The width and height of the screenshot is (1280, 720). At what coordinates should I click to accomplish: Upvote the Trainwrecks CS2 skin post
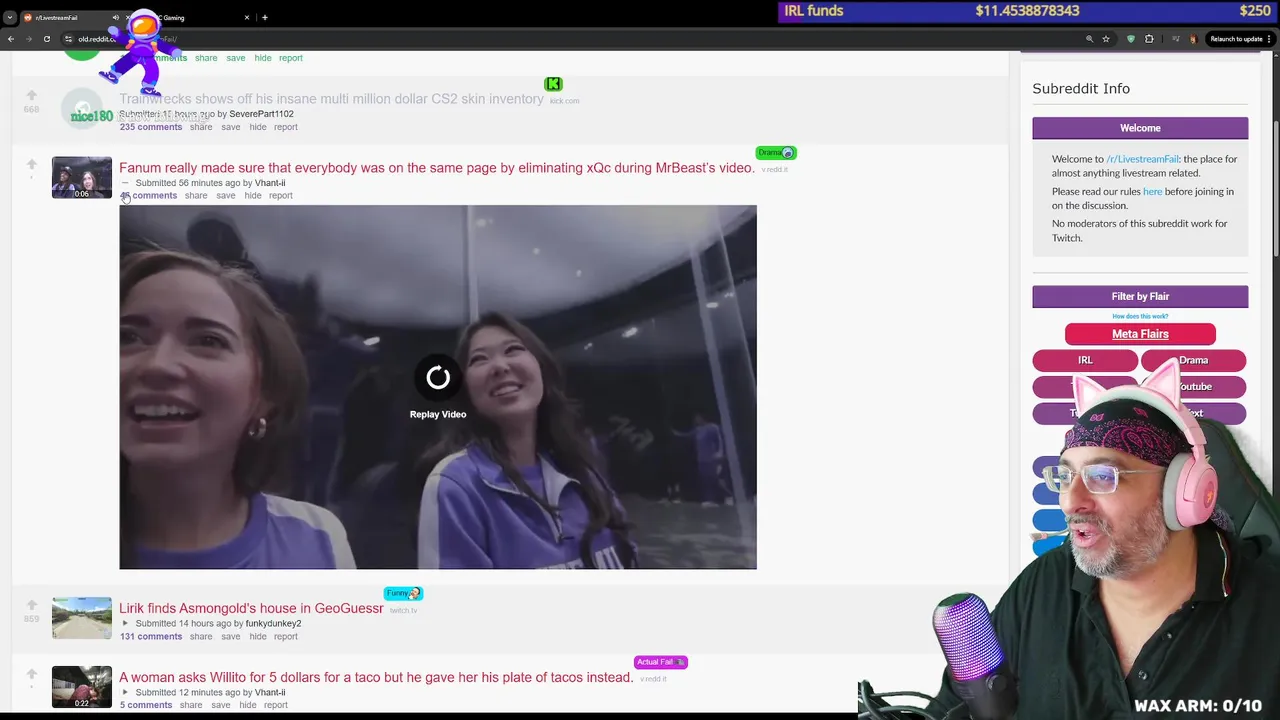point(31,96)
